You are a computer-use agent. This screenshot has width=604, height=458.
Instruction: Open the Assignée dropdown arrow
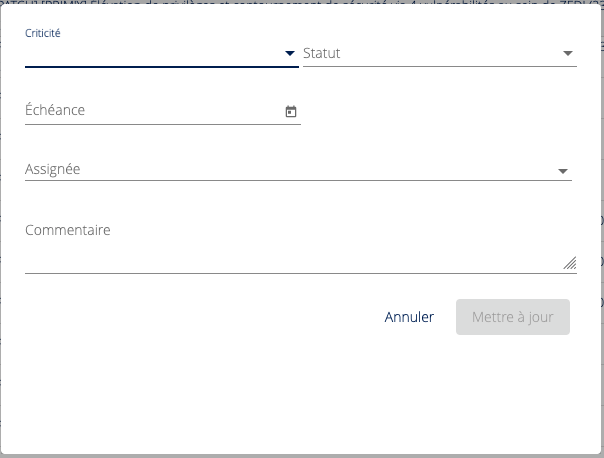563,171
